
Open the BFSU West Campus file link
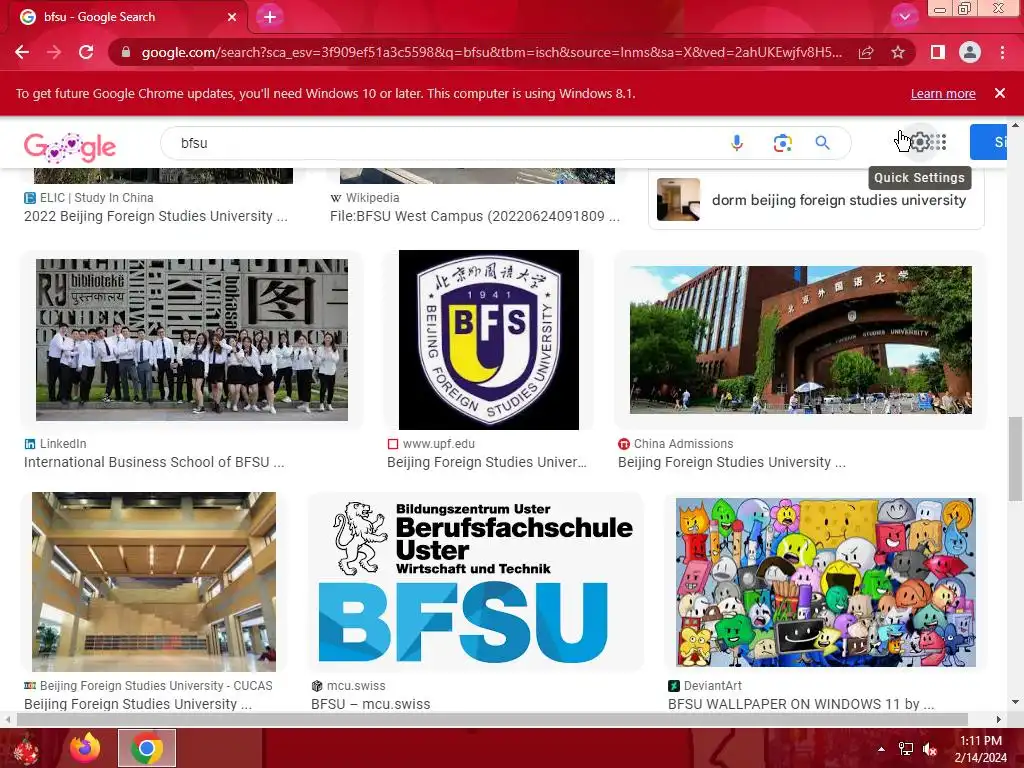pyautogui.click(x=475, y=216)
